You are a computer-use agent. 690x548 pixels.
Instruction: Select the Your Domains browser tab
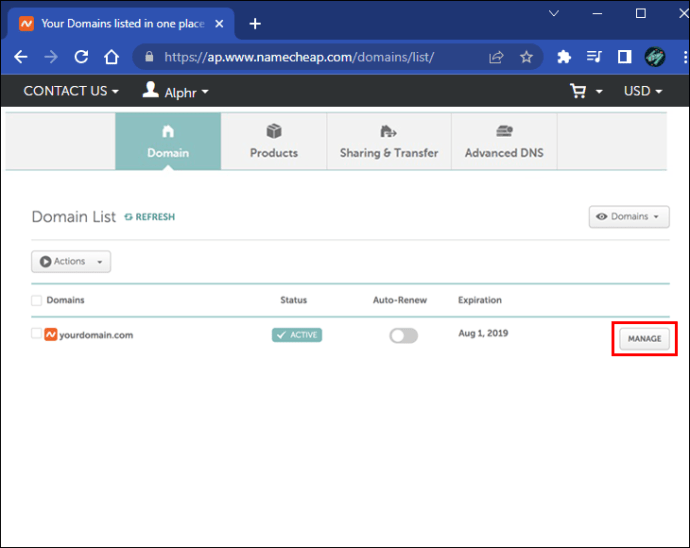point(121,24)
